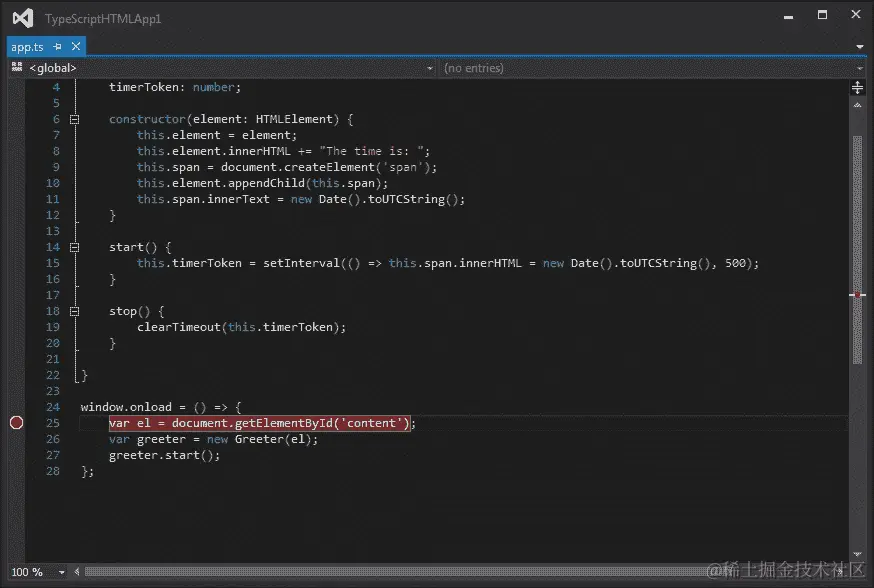This screenshot has width=874, height=588.
Task: Toggle the breakpoint glyph beside line 25
Action: click(x=16, y=423)
